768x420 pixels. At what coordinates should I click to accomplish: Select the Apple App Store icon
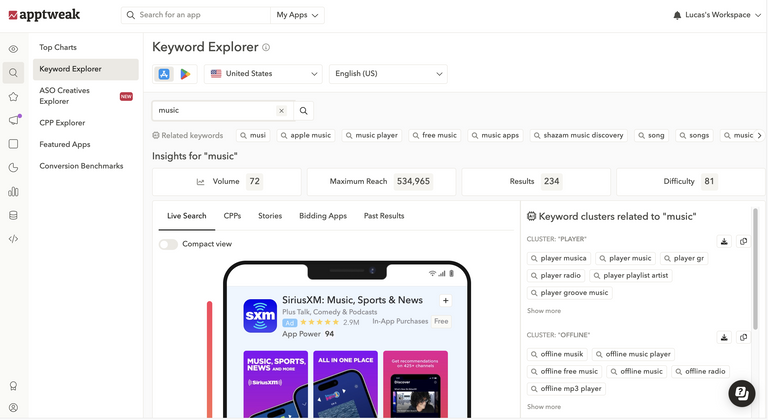tap(164, 74)
